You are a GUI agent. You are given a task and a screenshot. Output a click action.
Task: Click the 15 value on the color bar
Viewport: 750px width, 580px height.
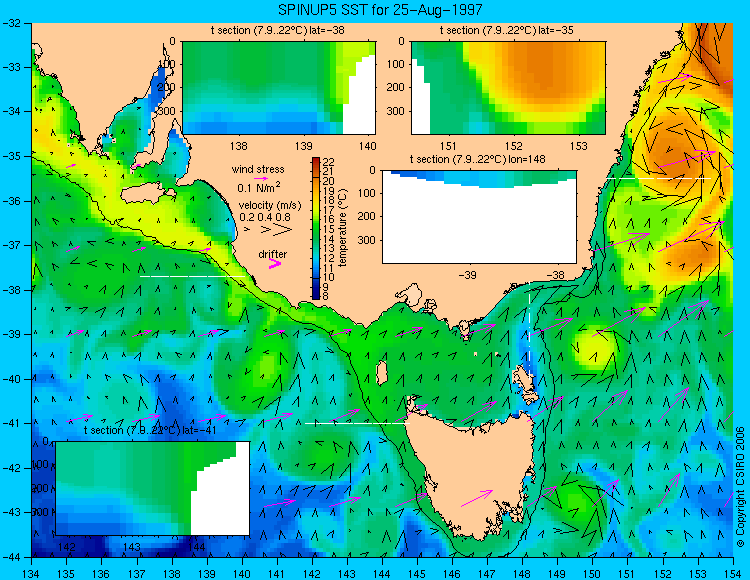(x=329, y=229)
